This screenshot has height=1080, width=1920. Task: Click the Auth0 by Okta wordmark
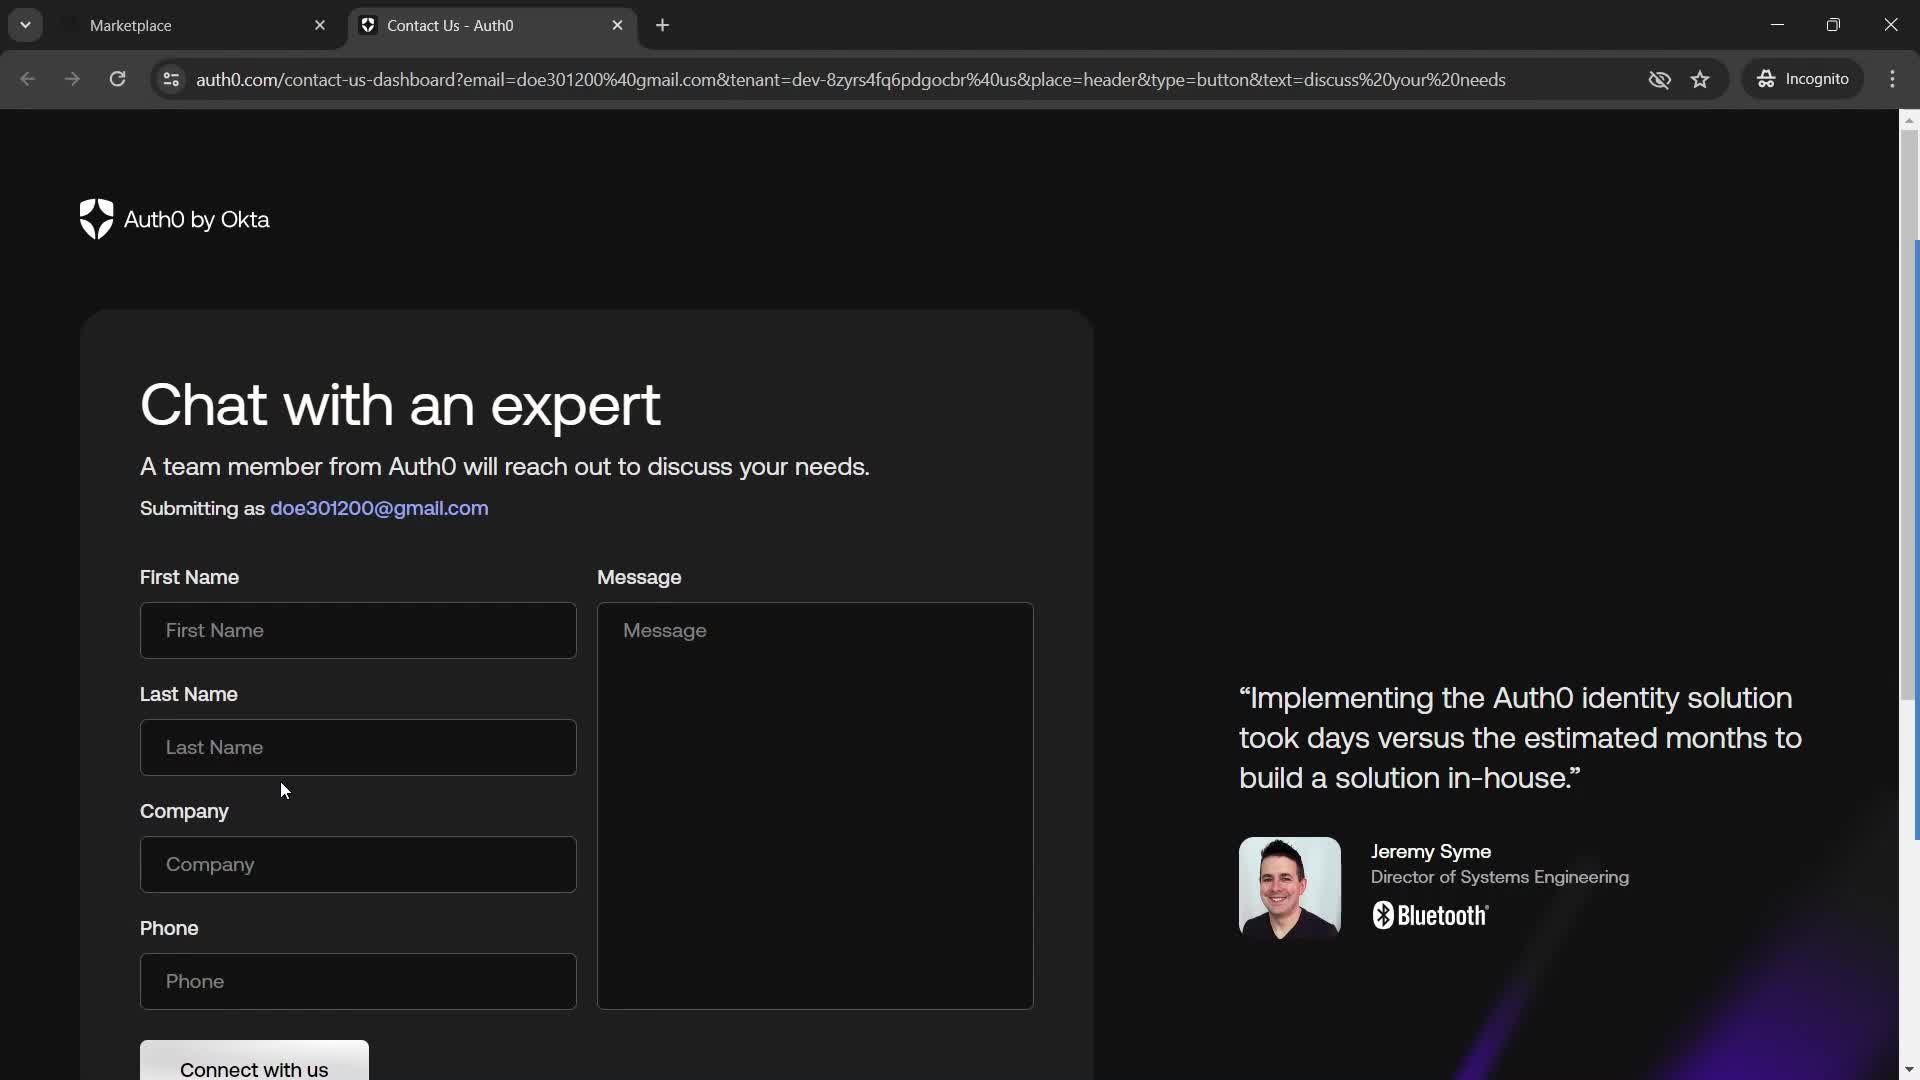197,219
